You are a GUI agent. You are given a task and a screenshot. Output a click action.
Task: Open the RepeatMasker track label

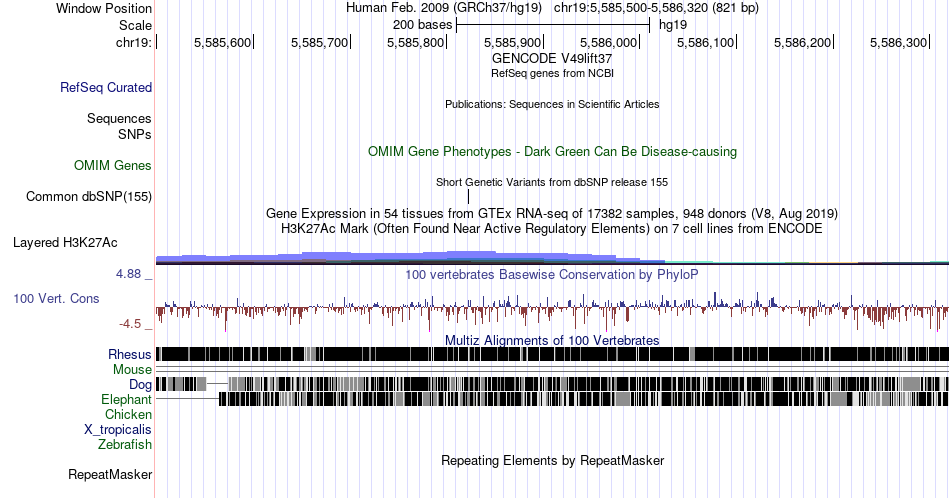110,474
